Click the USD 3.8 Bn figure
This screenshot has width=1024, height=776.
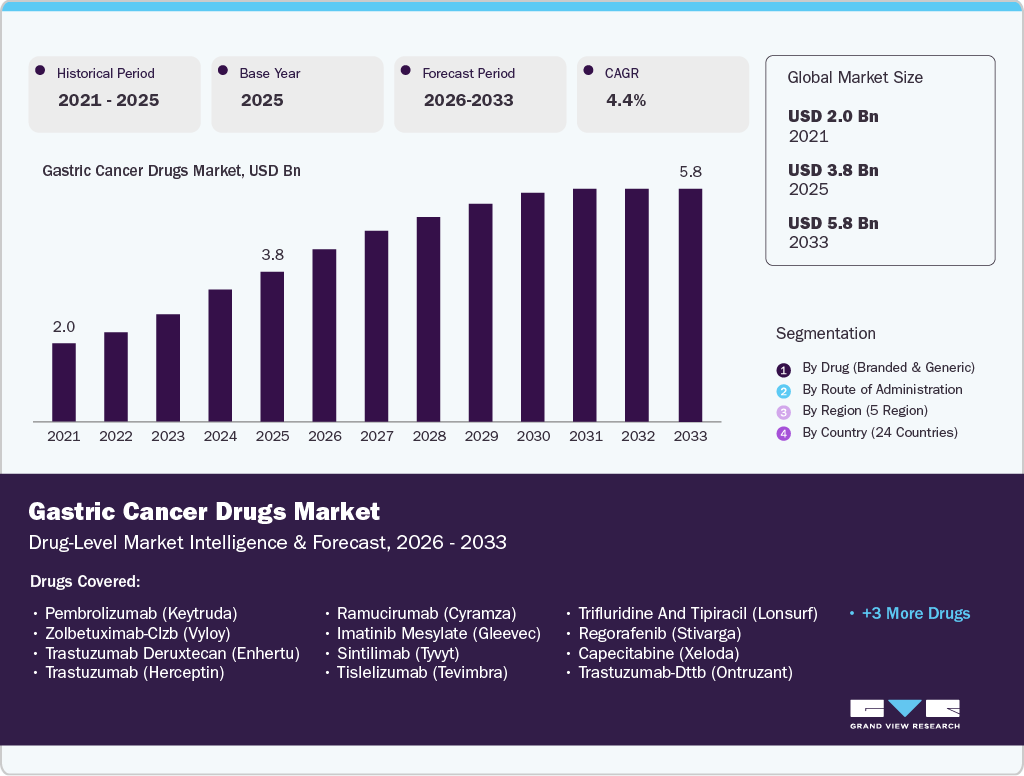[x=833, y=170]
